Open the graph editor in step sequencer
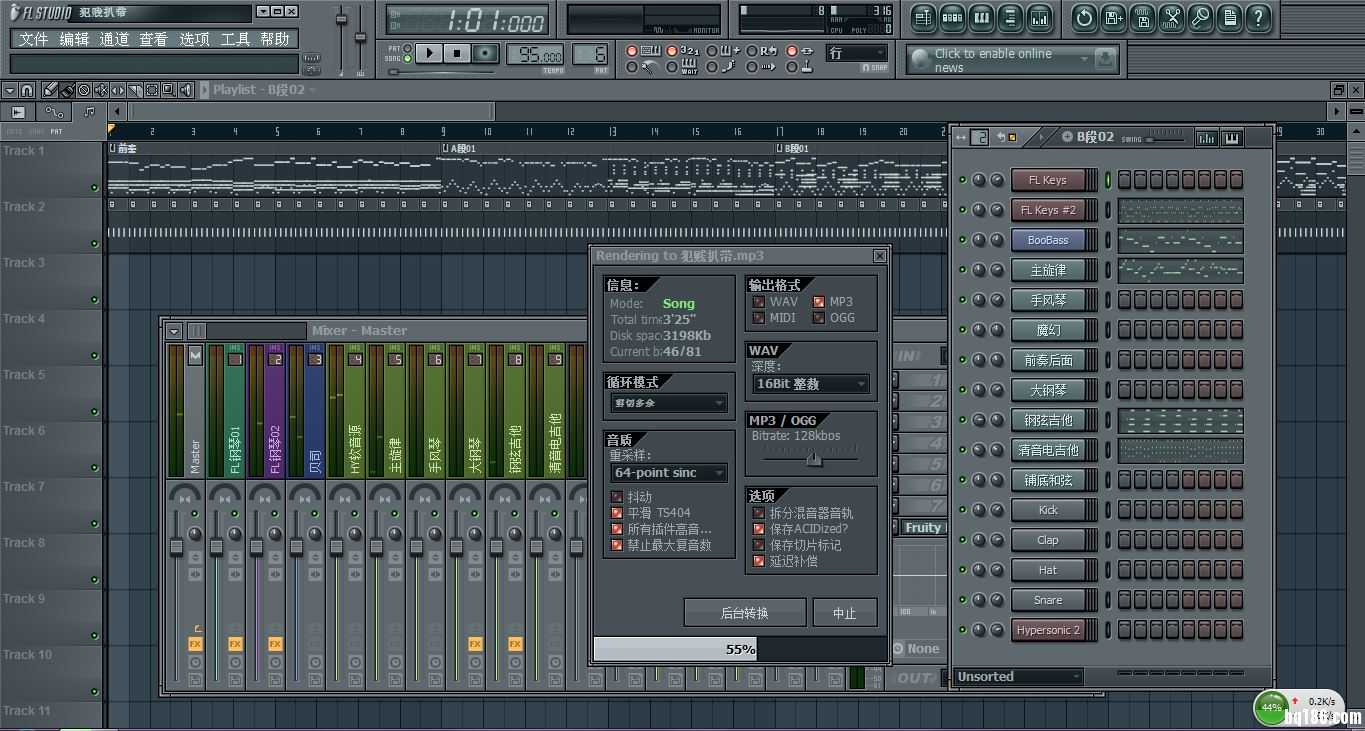1365x731 pixels. coord(1207,137)
